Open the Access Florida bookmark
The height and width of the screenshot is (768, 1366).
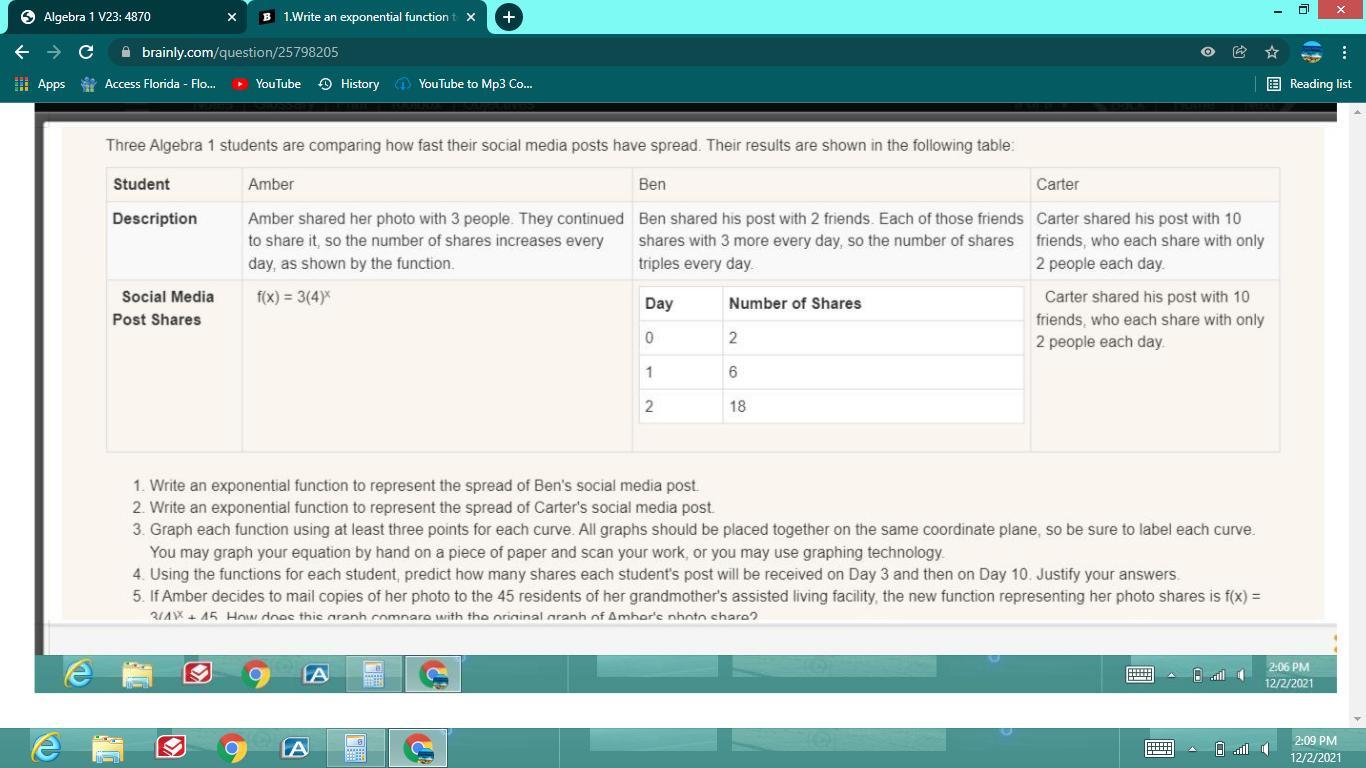point(148,84)
